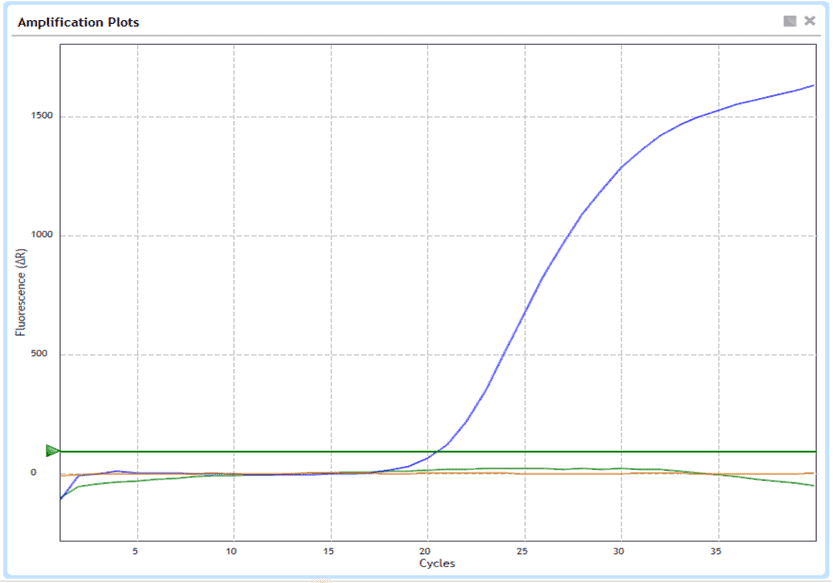Click the cycle 15 x-axis label
This screenshot has height=583, width=833.
click(x=329, y=550)
